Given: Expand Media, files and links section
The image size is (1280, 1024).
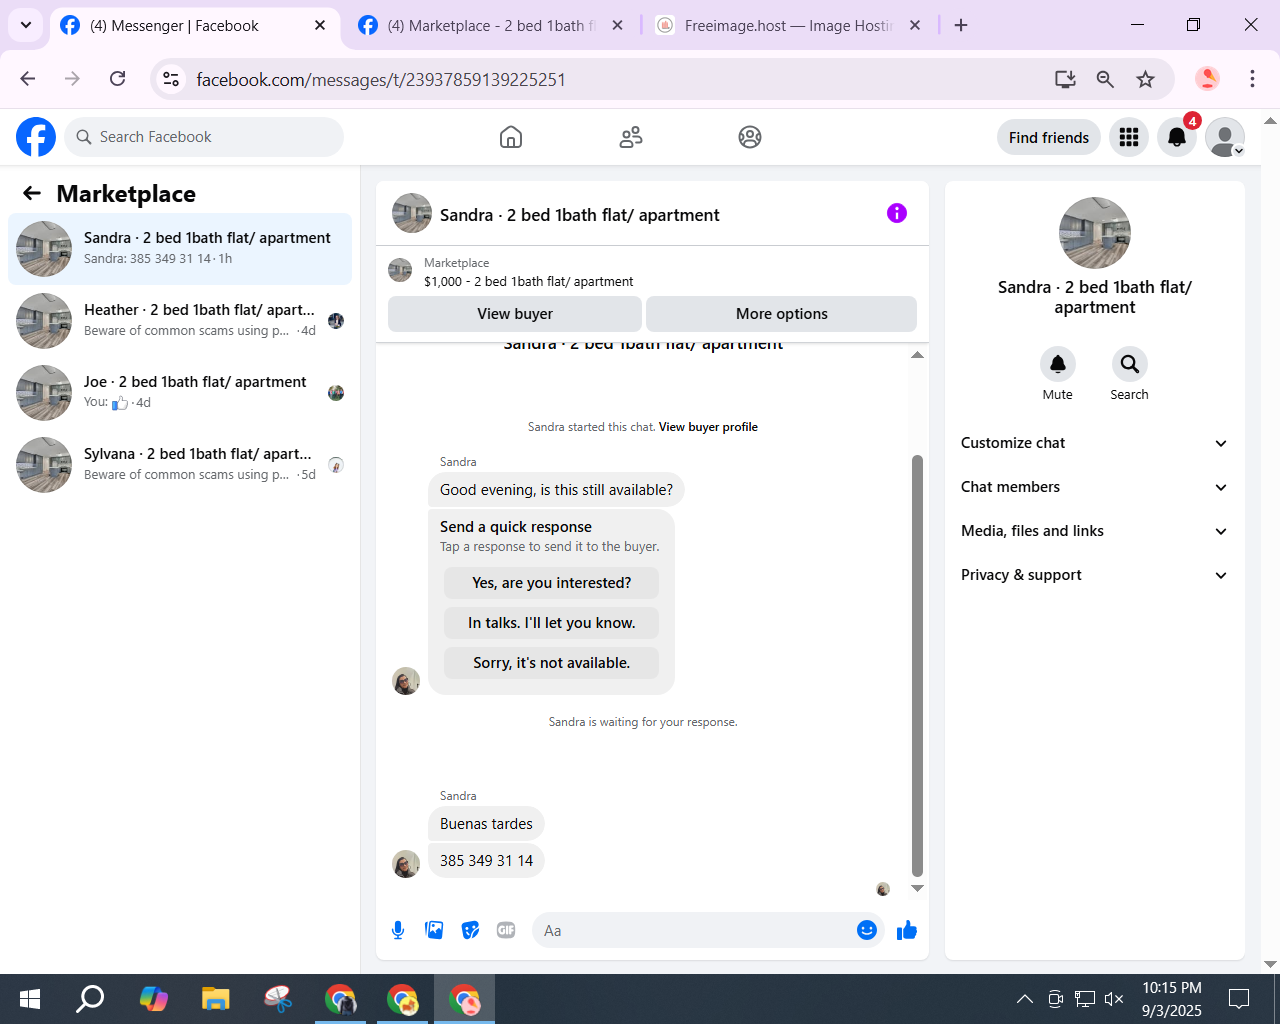Looking at the screenshot, I should tap(1095, 531).
